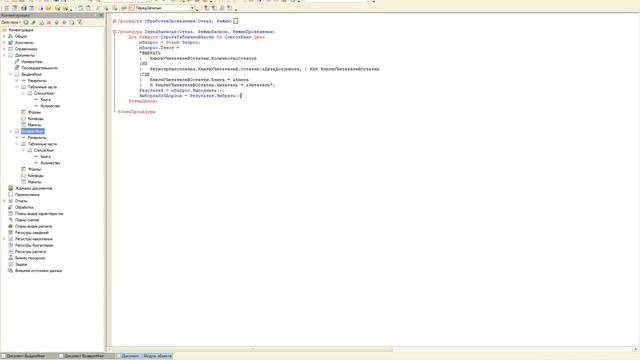Select Нумераторы in the tree
Viewport: 640px width, 360px height.
[x=32, y=62]
